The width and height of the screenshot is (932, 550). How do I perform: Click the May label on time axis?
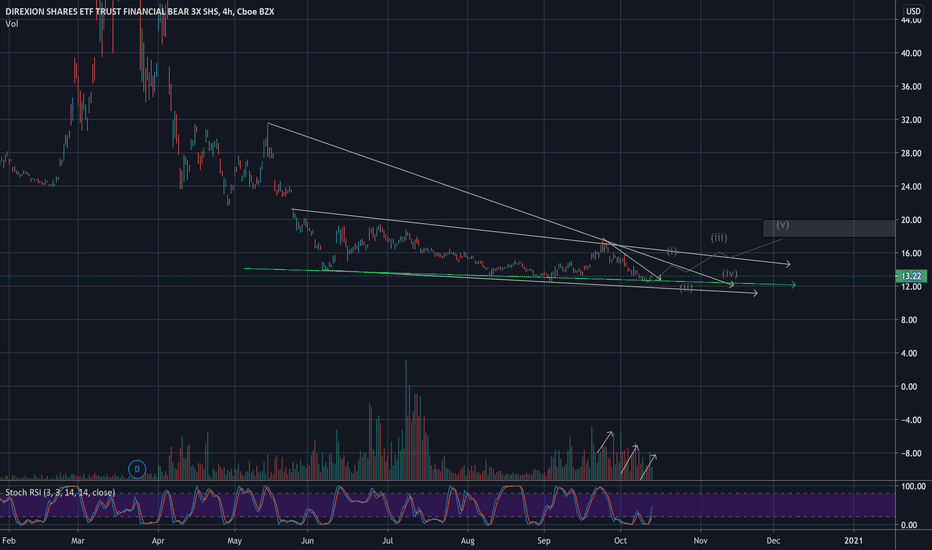pos(235,540)
